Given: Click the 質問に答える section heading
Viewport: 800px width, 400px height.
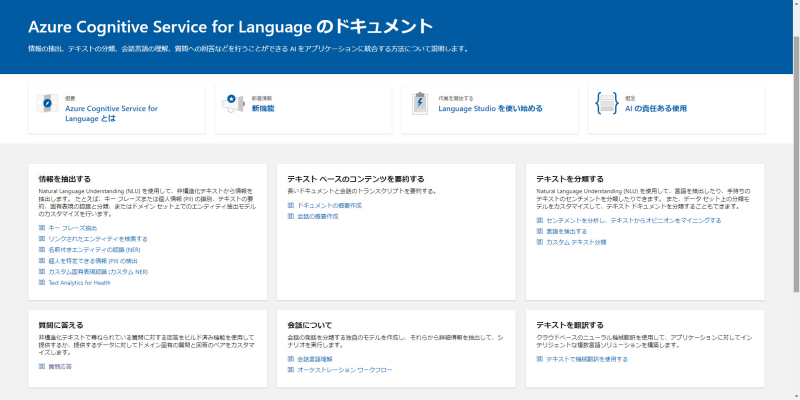Looking at the screenshot, I should [x=61, y=325].
